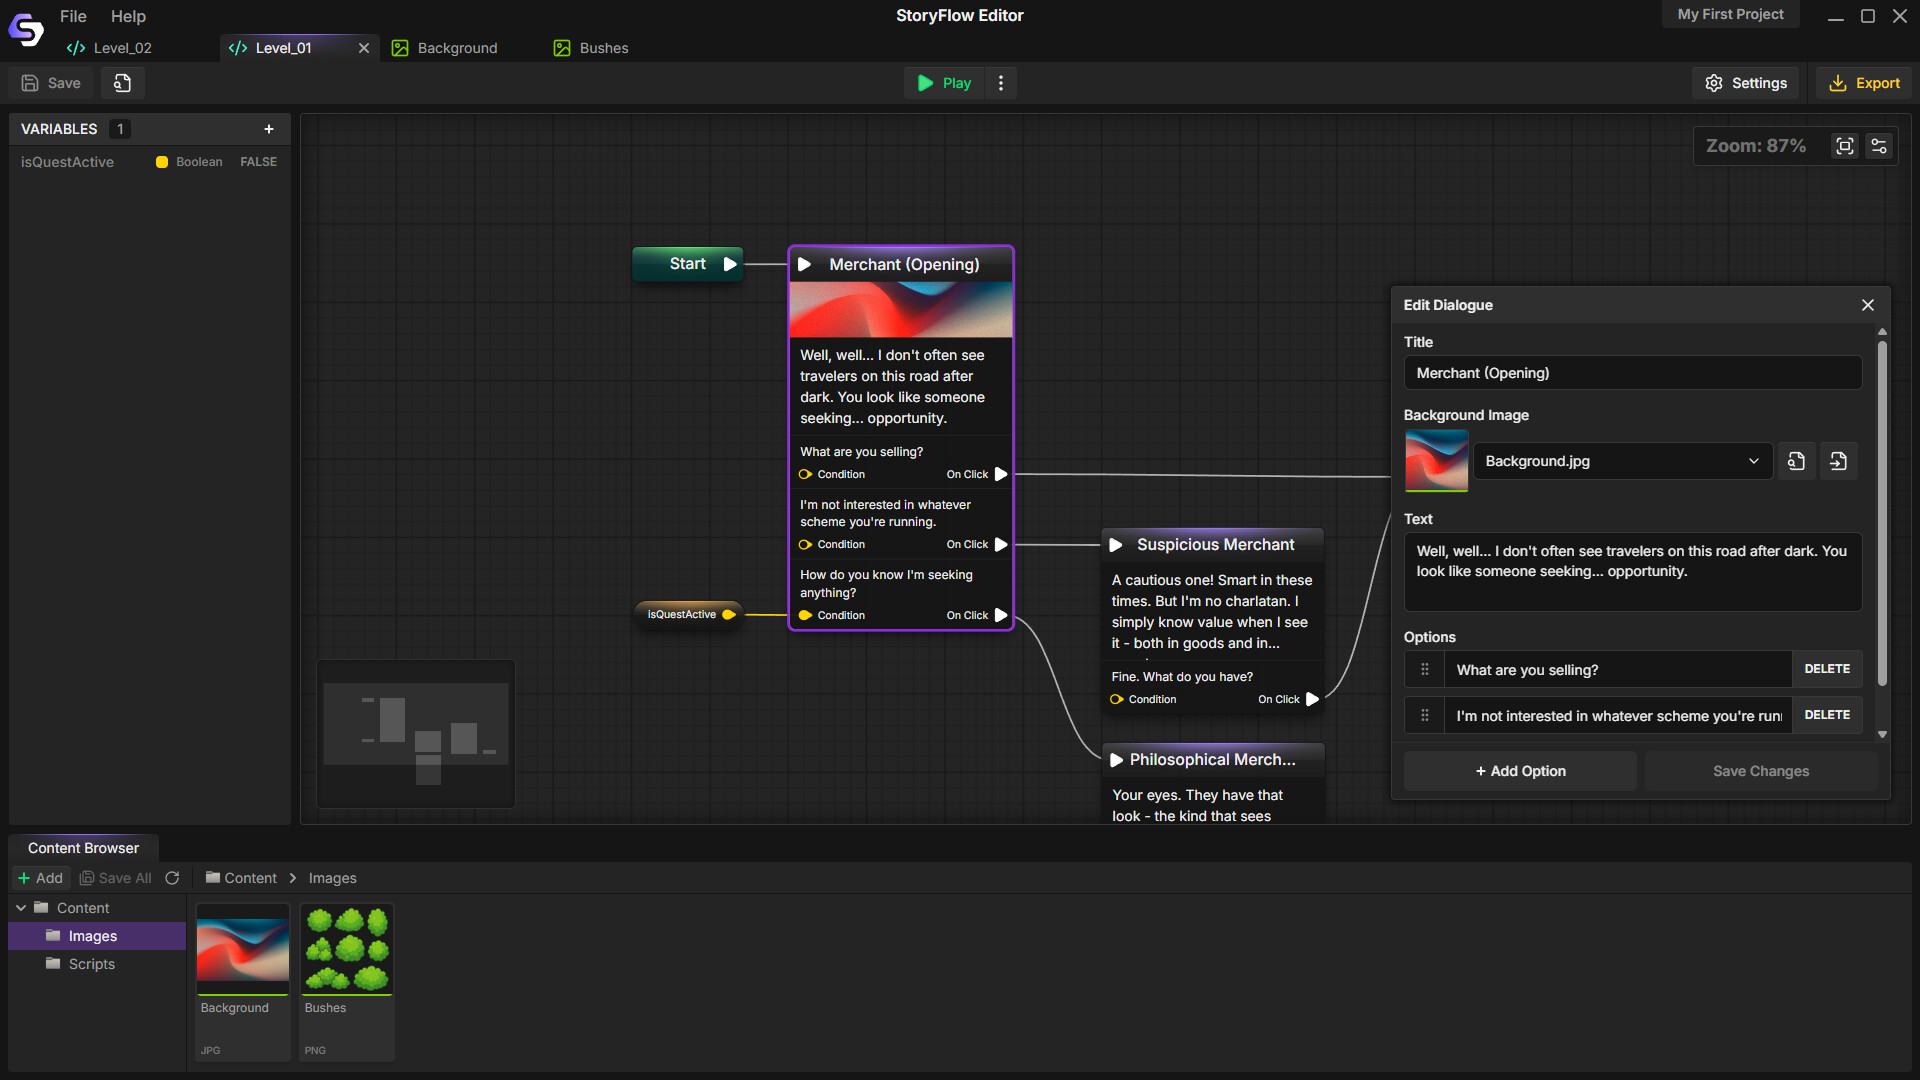Viewport: 1920px width, 1080px height.
Task: Click the Play triangle icon
Action: click(925, 83)
